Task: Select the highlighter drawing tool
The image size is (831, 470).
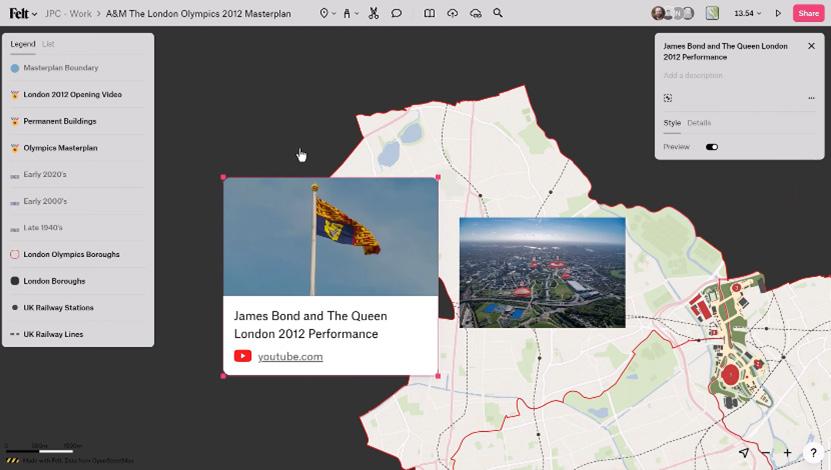Action: coord(347,13)
